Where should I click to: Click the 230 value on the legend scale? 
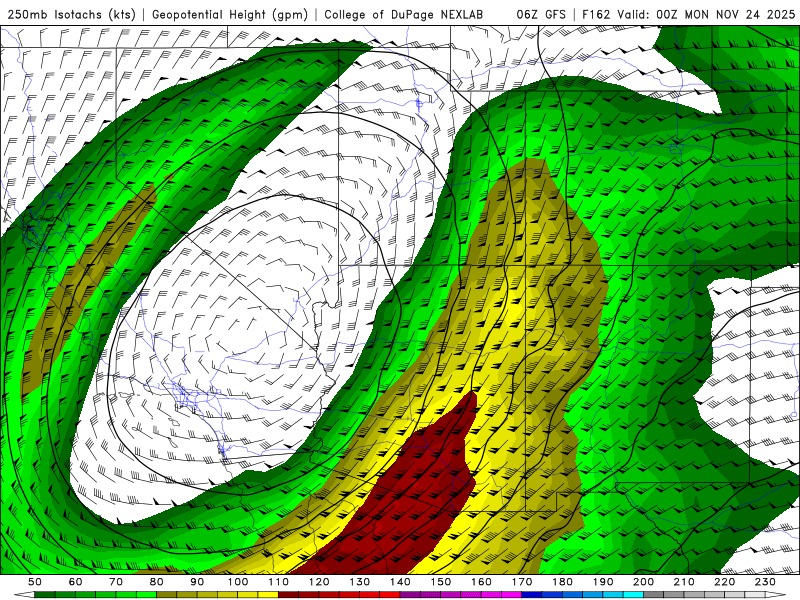(765, 582)
